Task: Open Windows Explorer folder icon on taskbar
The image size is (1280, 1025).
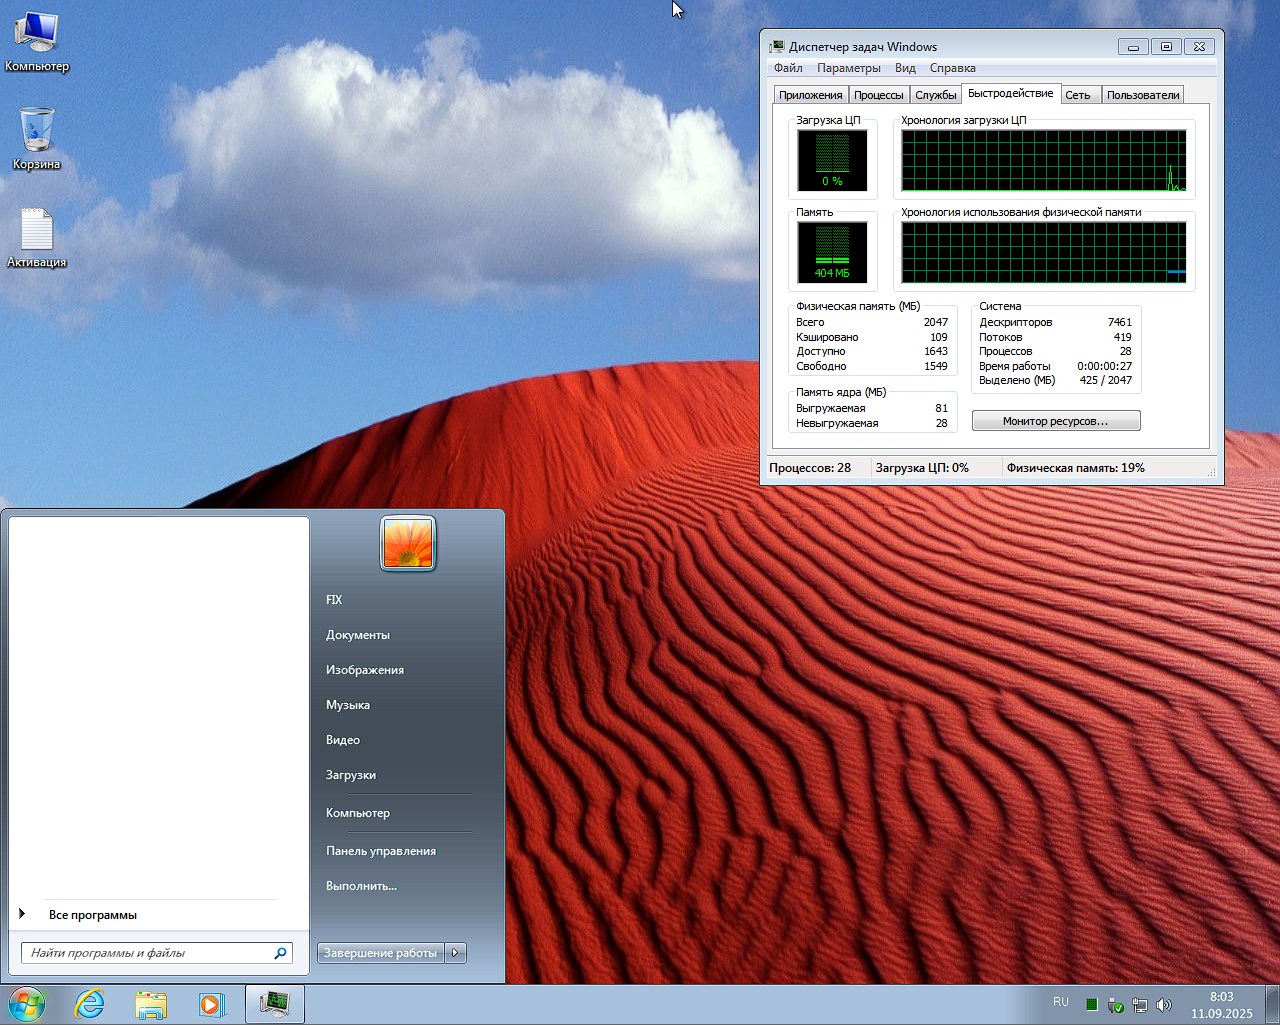Action: tap(151, 1004)
